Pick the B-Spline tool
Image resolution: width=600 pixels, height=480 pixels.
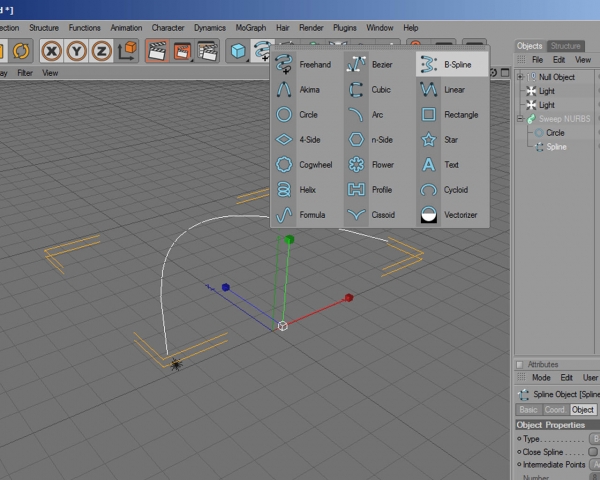452,64
